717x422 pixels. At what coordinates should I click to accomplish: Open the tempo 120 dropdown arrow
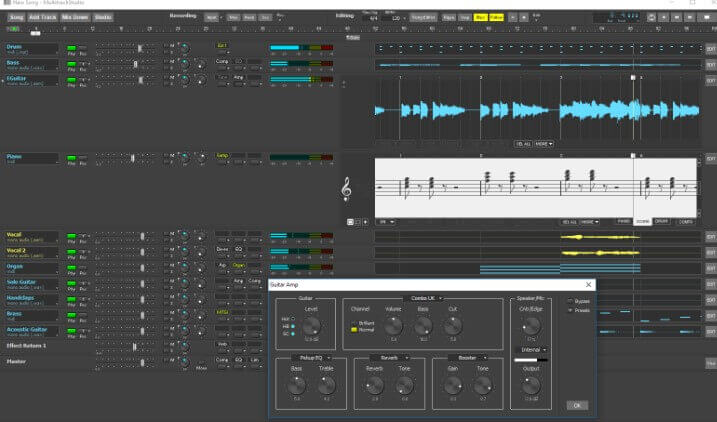405,18
